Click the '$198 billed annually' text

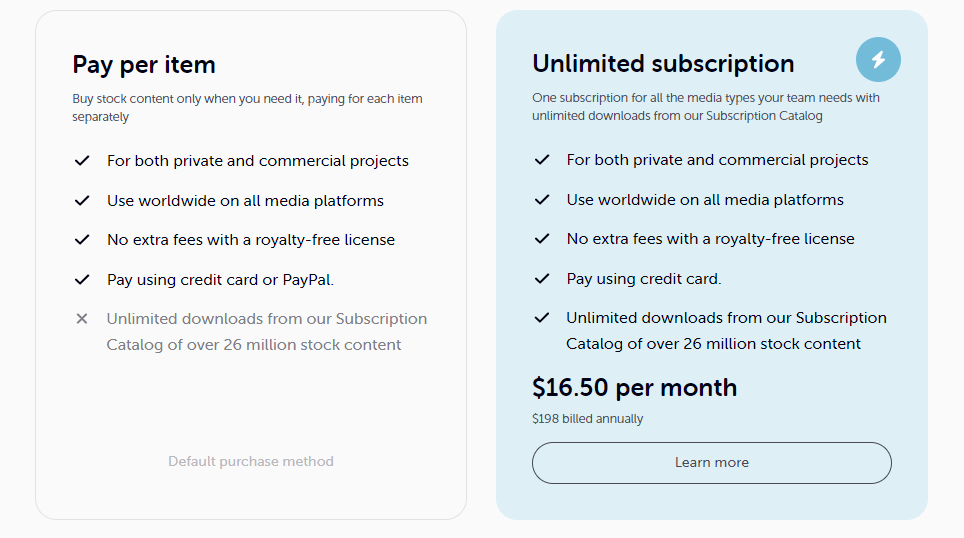coord(587,419)
